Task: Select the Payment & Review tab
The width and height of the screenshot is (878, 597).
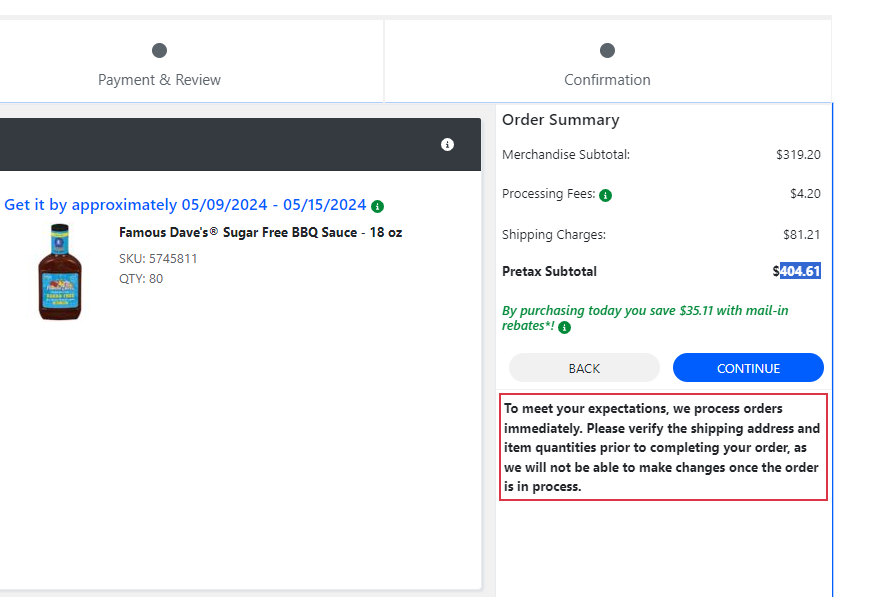Action: (x=160, y=62)
